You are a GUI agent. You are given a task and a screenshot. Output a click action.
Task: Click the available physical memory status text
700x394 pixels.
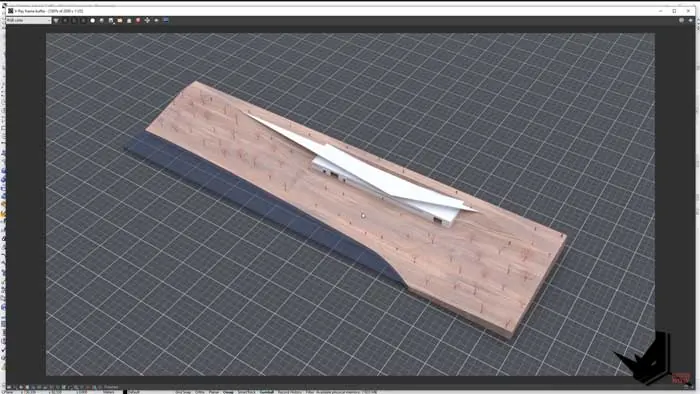point(346,392)
